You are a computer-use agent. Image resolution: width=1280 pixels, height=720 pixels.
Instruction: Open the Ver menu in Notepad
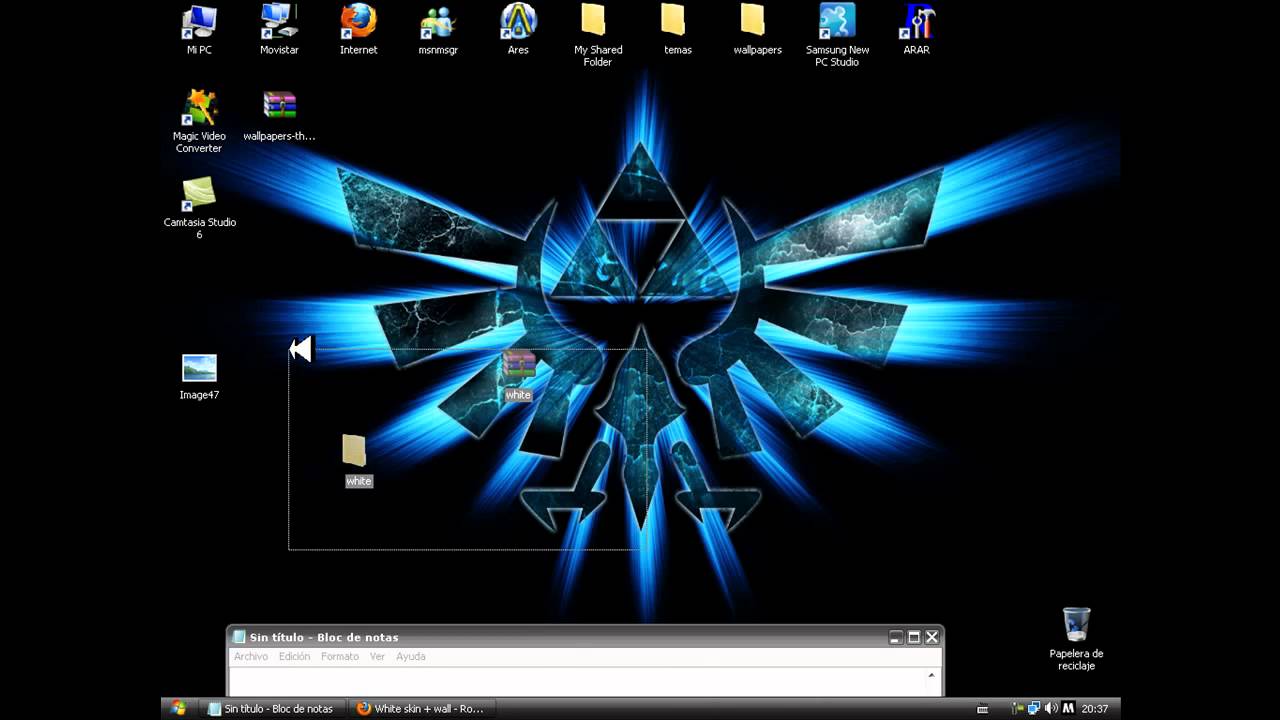(x=377, y=657)
